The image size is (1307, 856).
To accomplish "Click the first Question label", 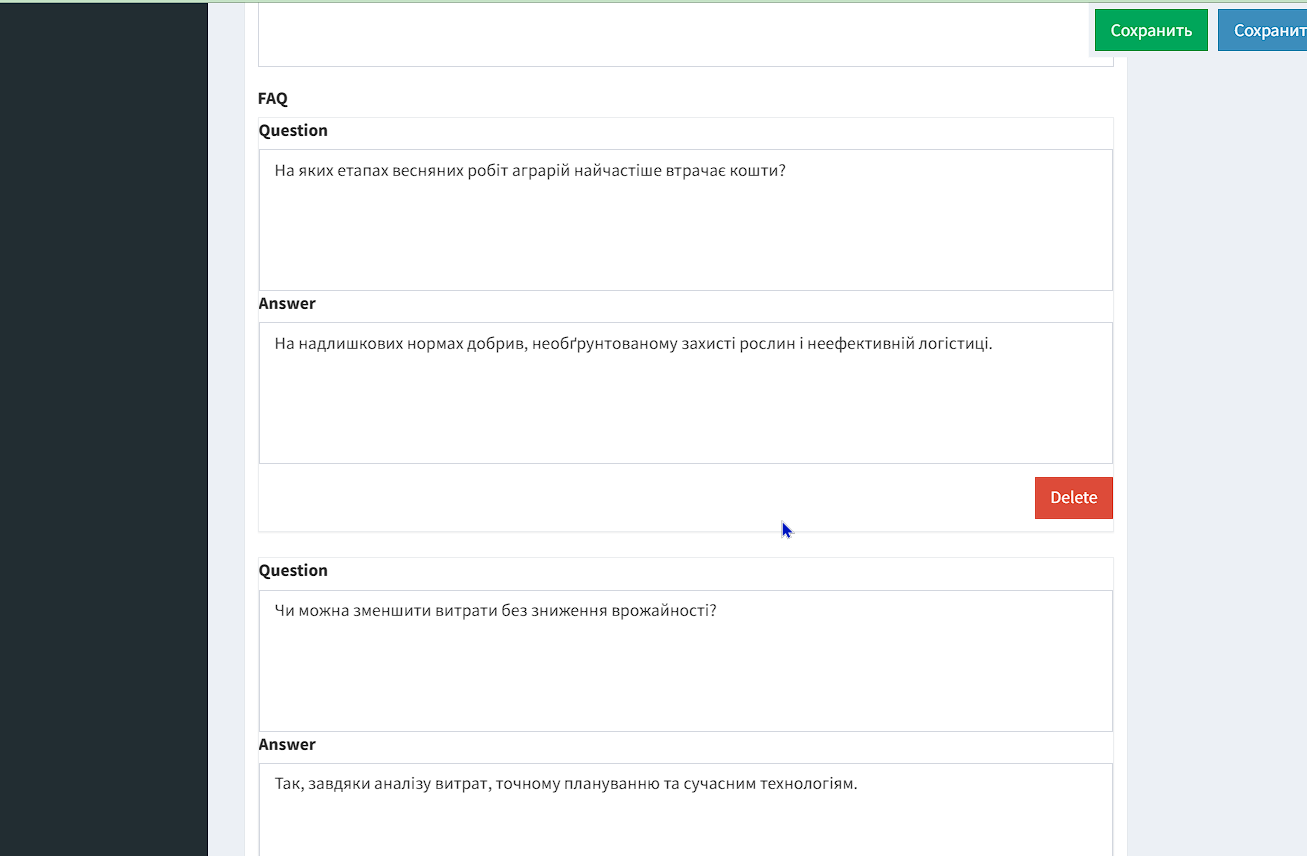I will (x=293, y=131).
